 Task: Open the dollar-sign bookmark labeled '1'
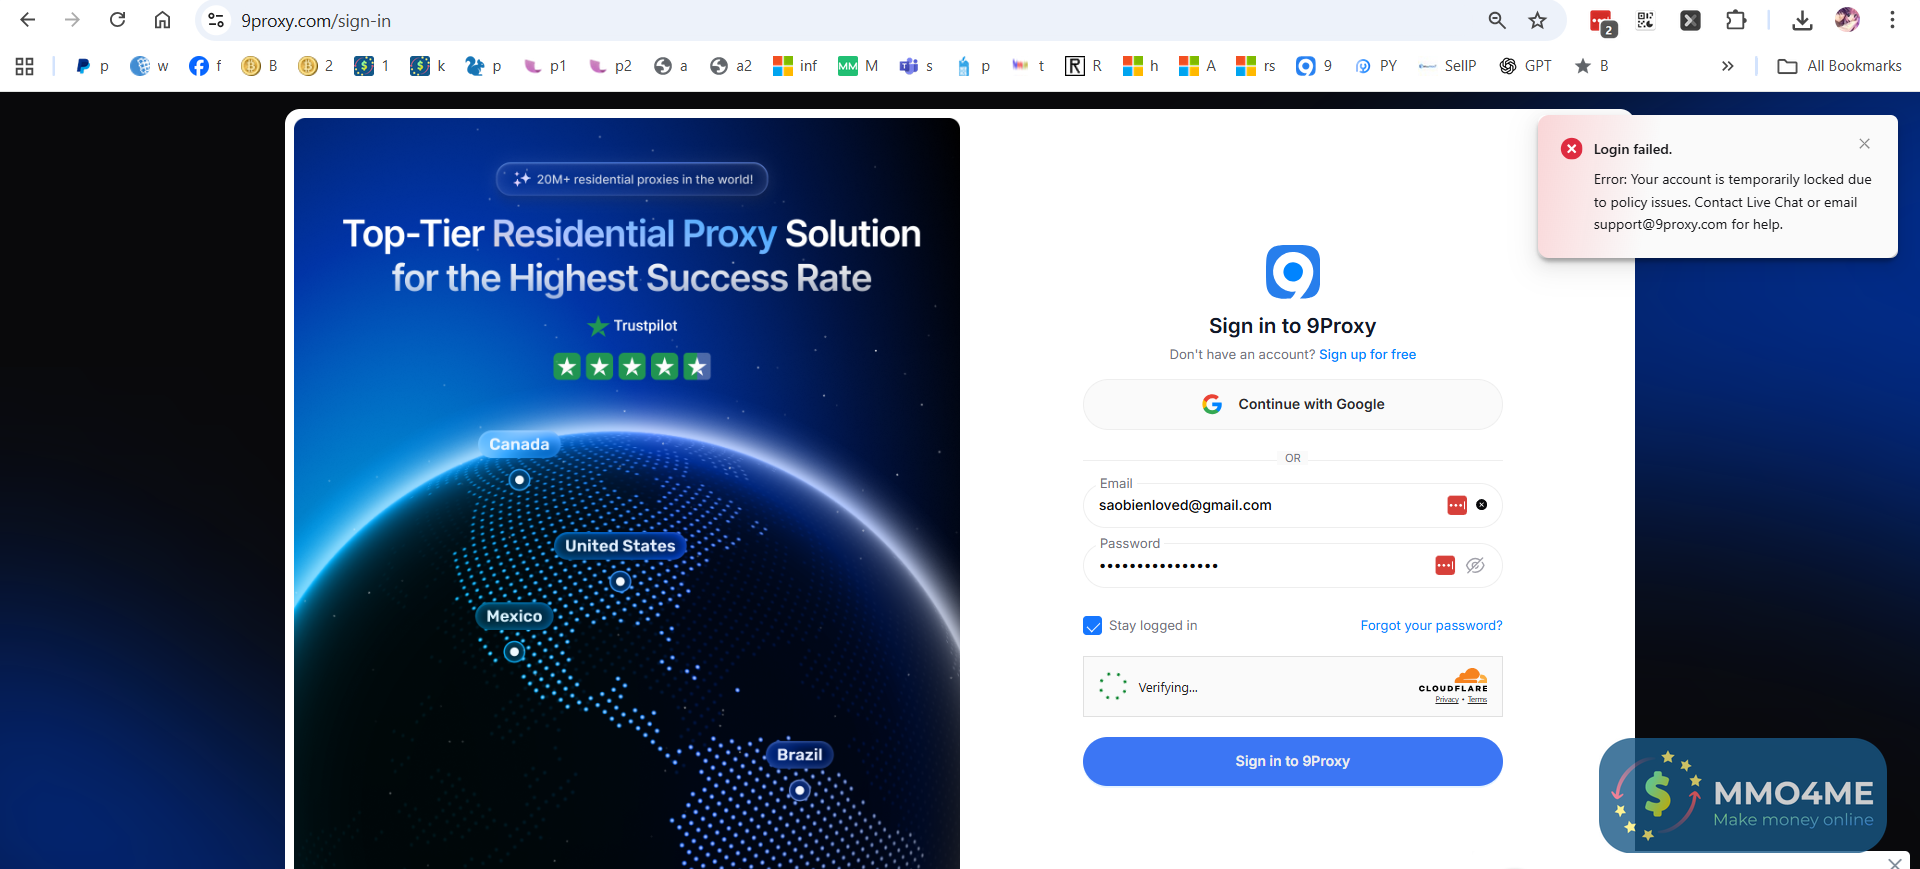[372, 66]
